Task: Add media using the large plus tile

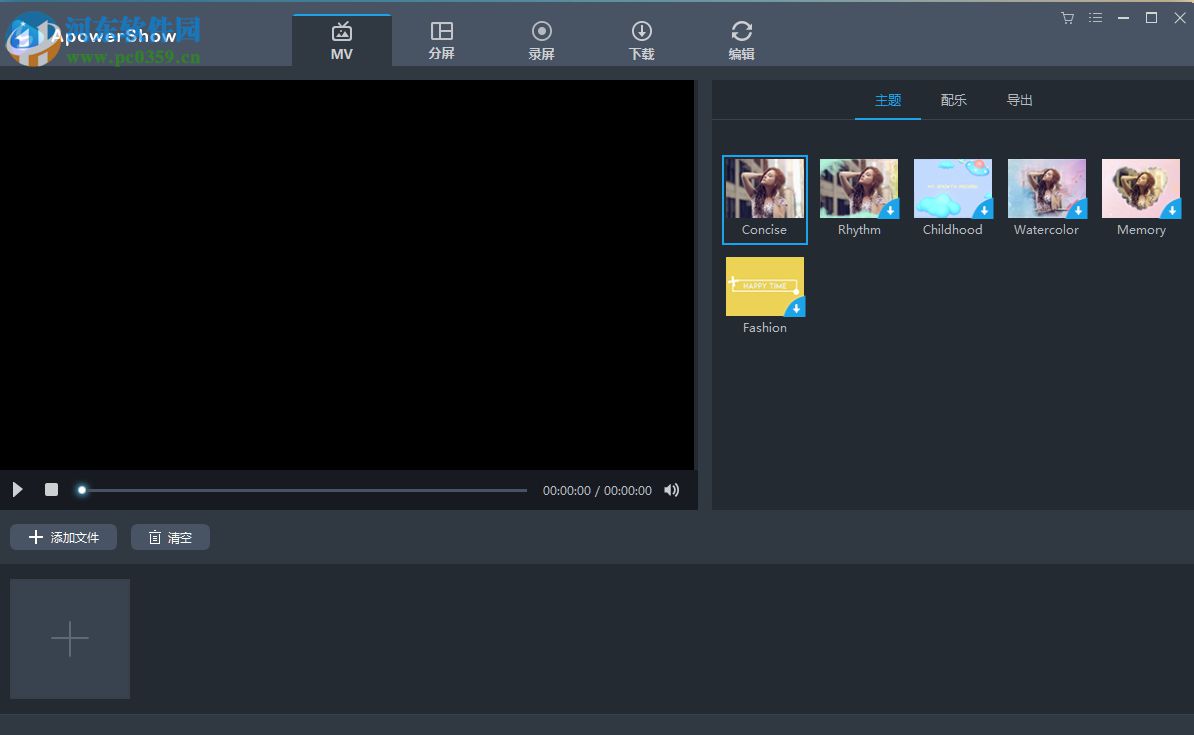Action: coord(70,638)
